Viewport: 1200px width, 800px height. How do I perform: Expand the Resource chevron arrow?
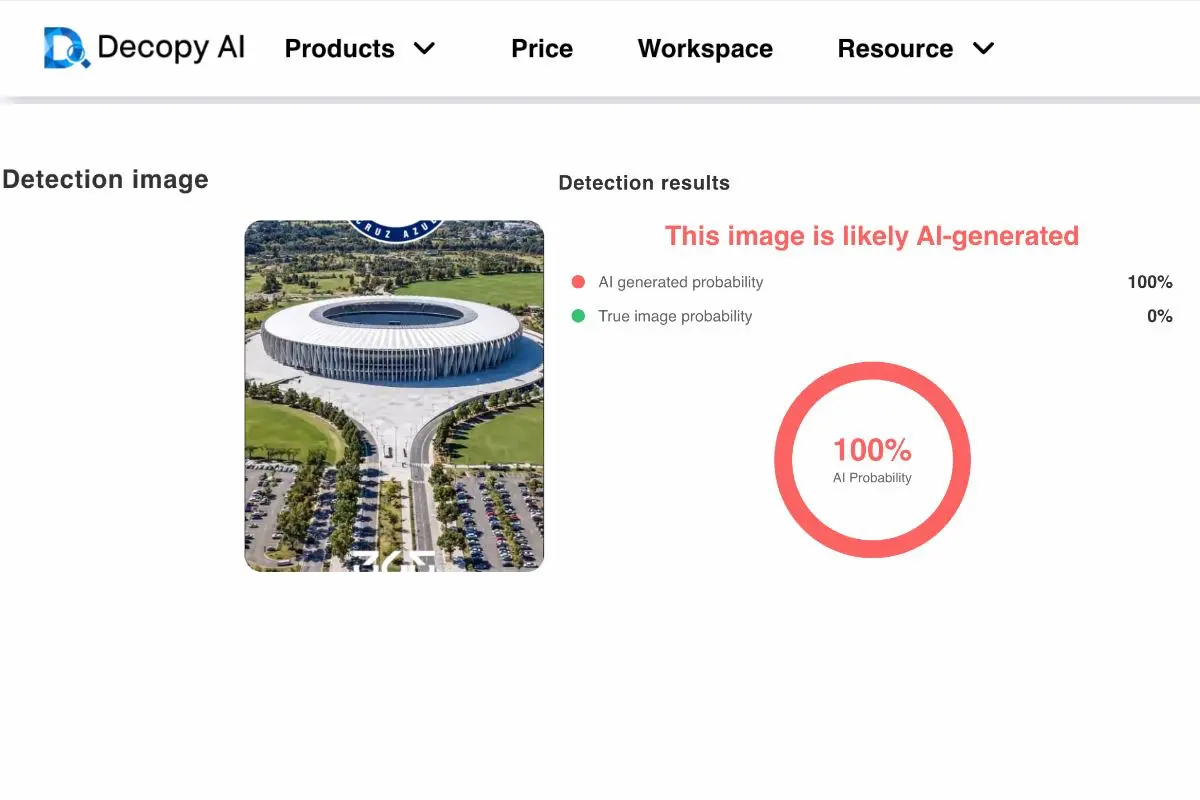984,48
